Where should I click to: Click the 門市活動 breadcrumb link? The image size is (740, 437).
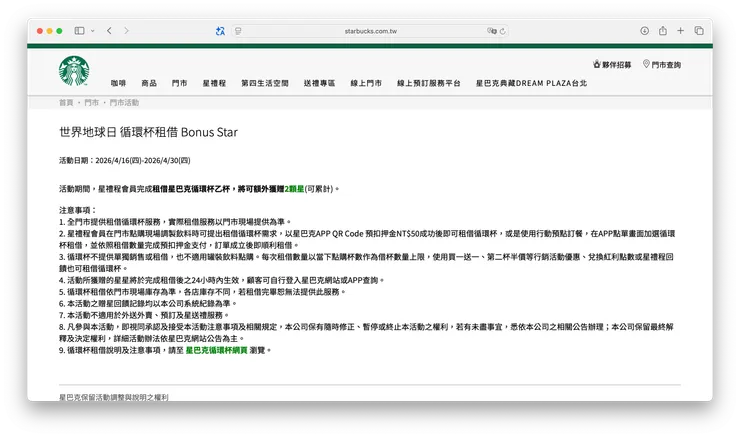(x=124, y=102)
